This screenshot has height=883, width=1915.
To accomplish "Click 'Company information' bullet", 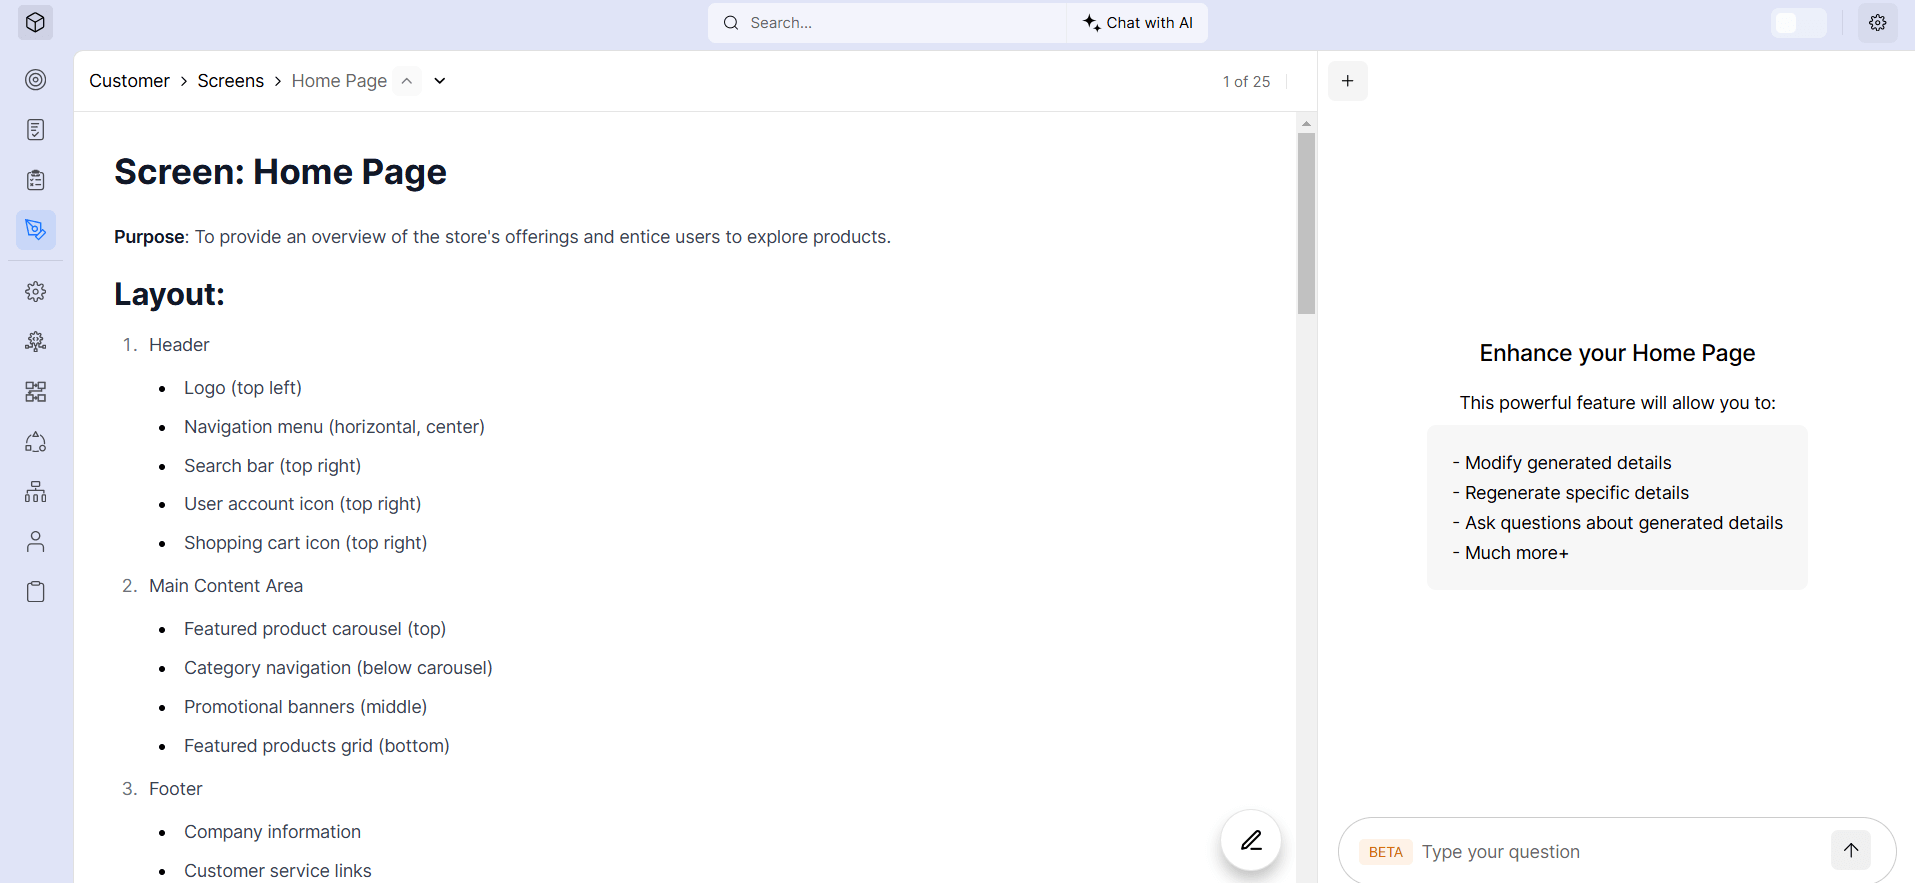I will (272, 832).
